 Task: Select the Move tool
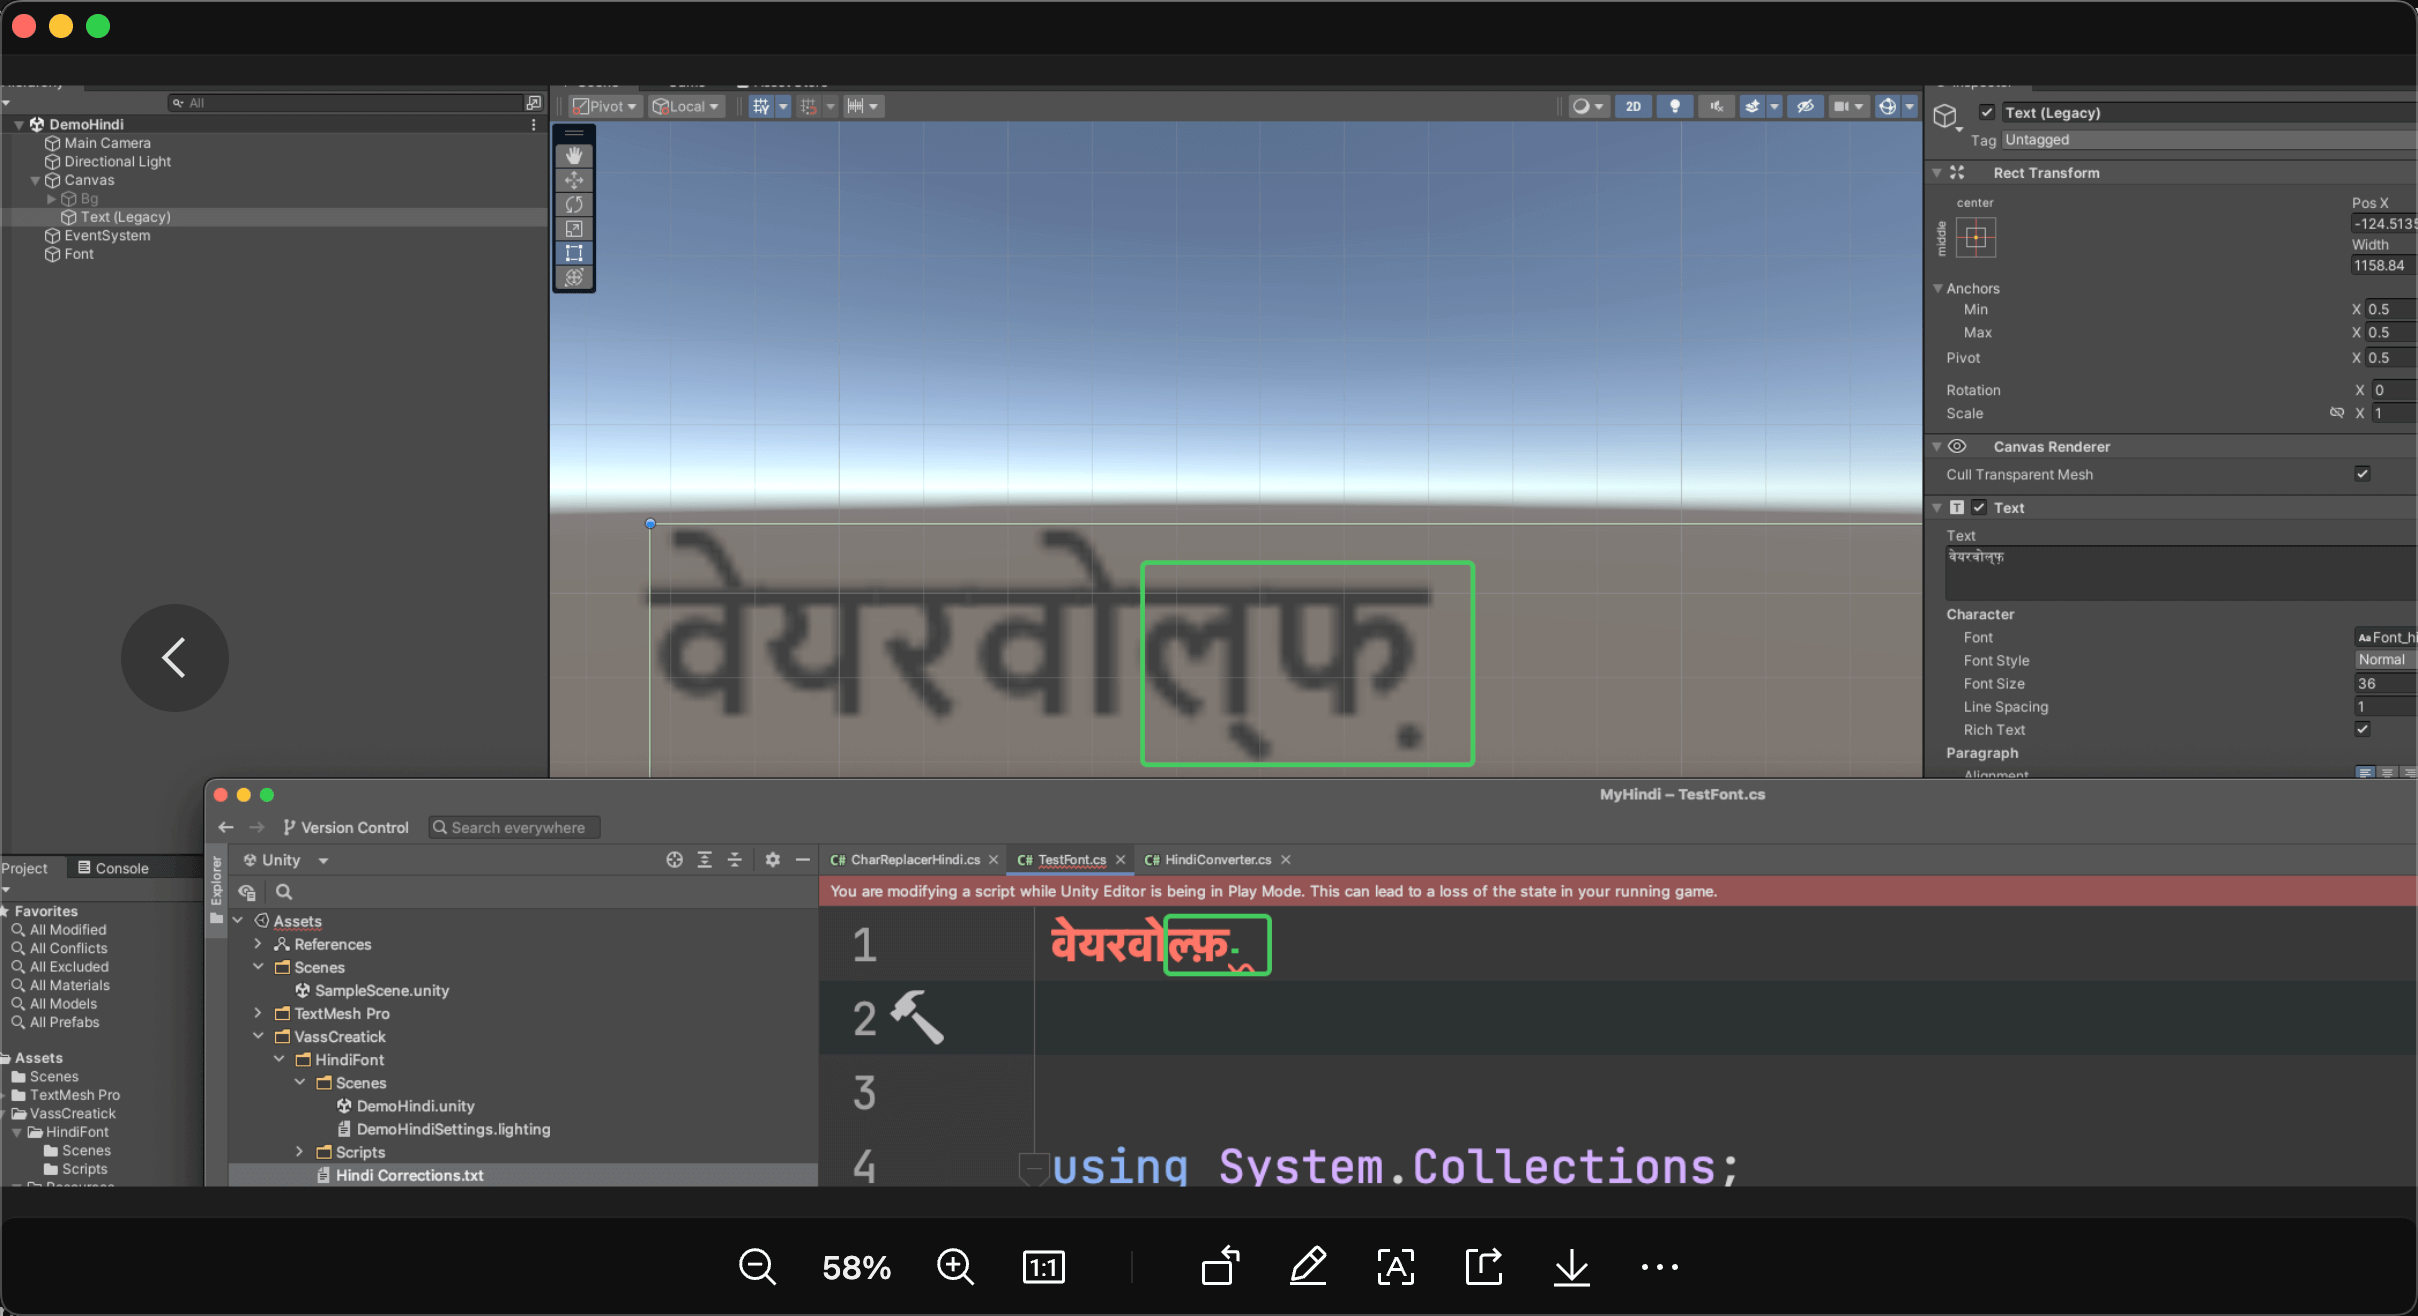[574, 180]
